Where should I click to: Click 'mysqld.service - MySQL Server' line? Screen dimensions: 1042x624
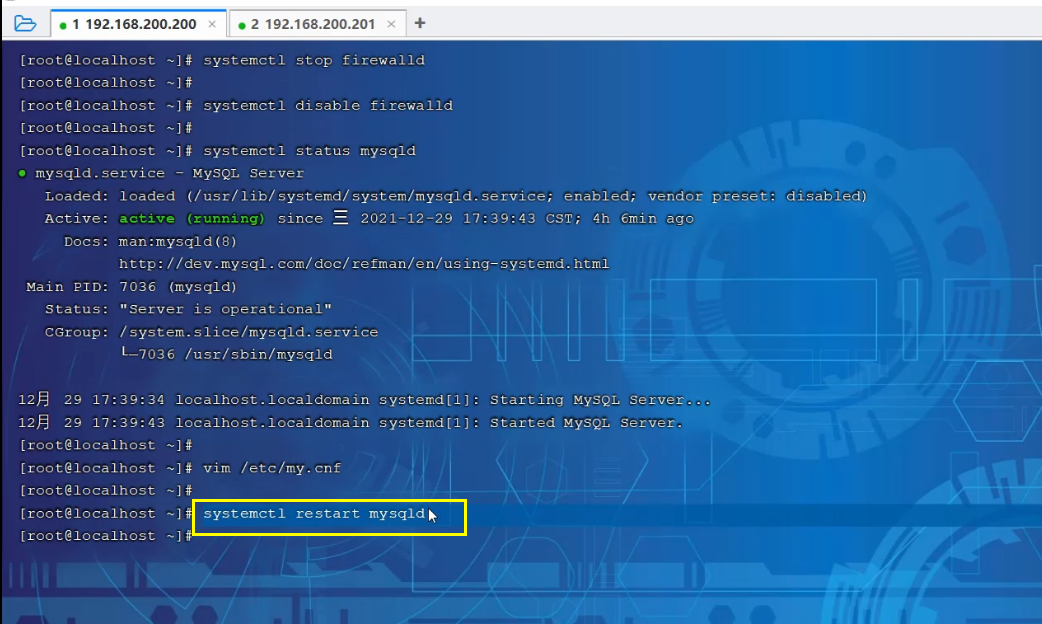click(161, 173)
